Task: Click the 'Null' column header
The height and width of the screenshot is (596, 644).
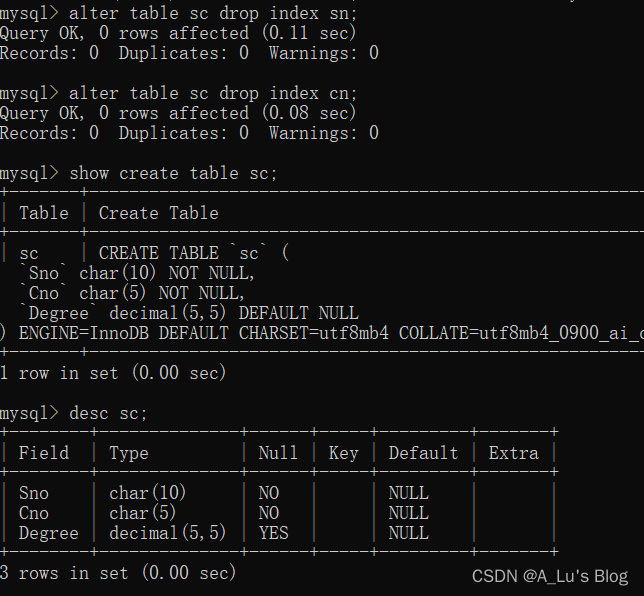Action: pyautogui.click(x=278, y=453)
